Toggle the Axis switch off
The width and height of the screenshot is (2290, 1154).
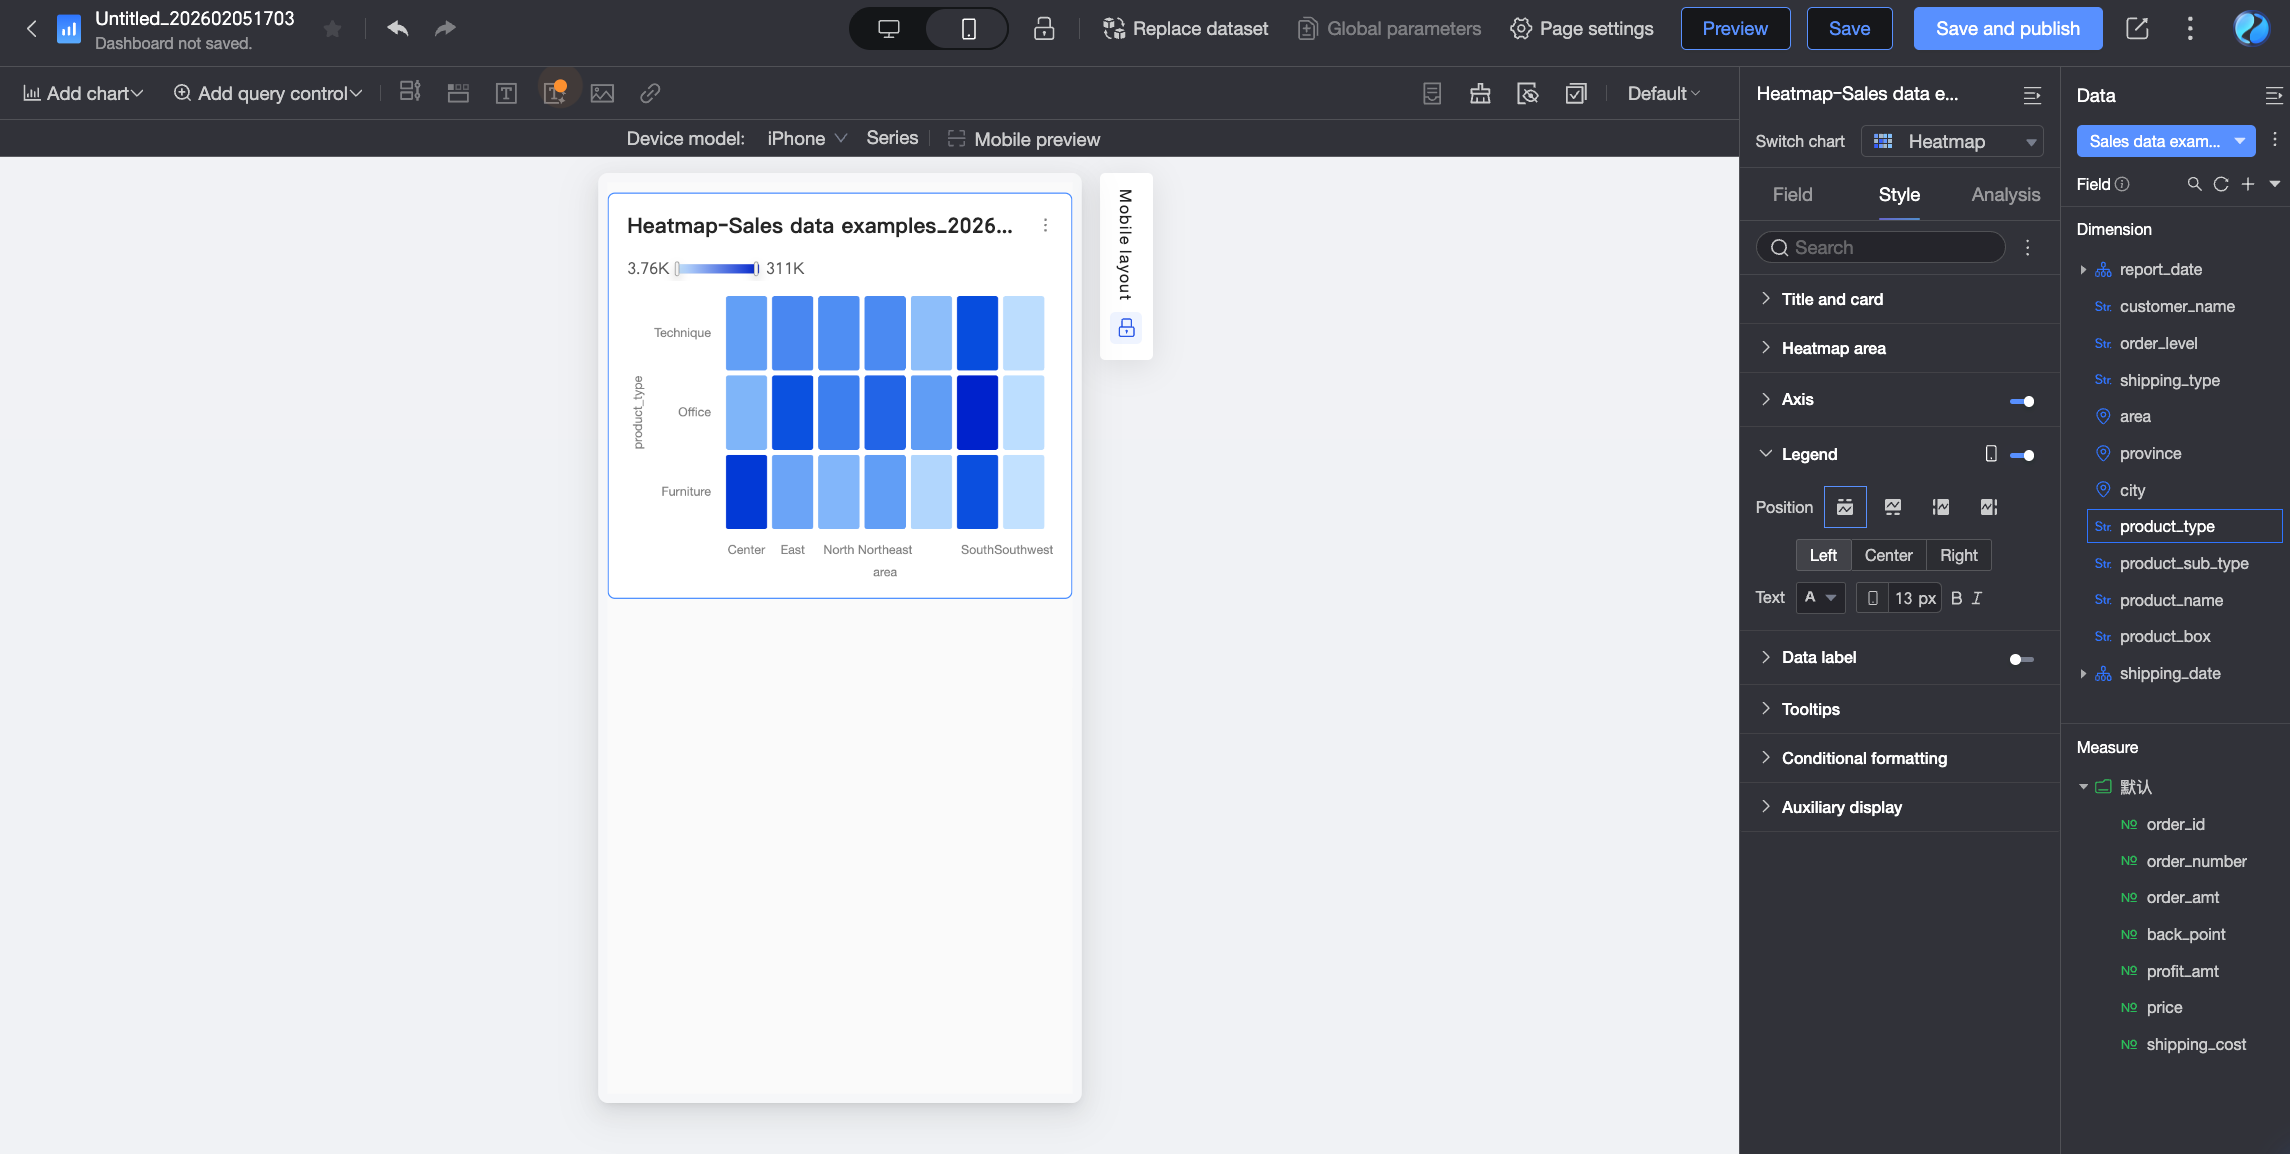pyautogui.click(x=2021, y=401)
